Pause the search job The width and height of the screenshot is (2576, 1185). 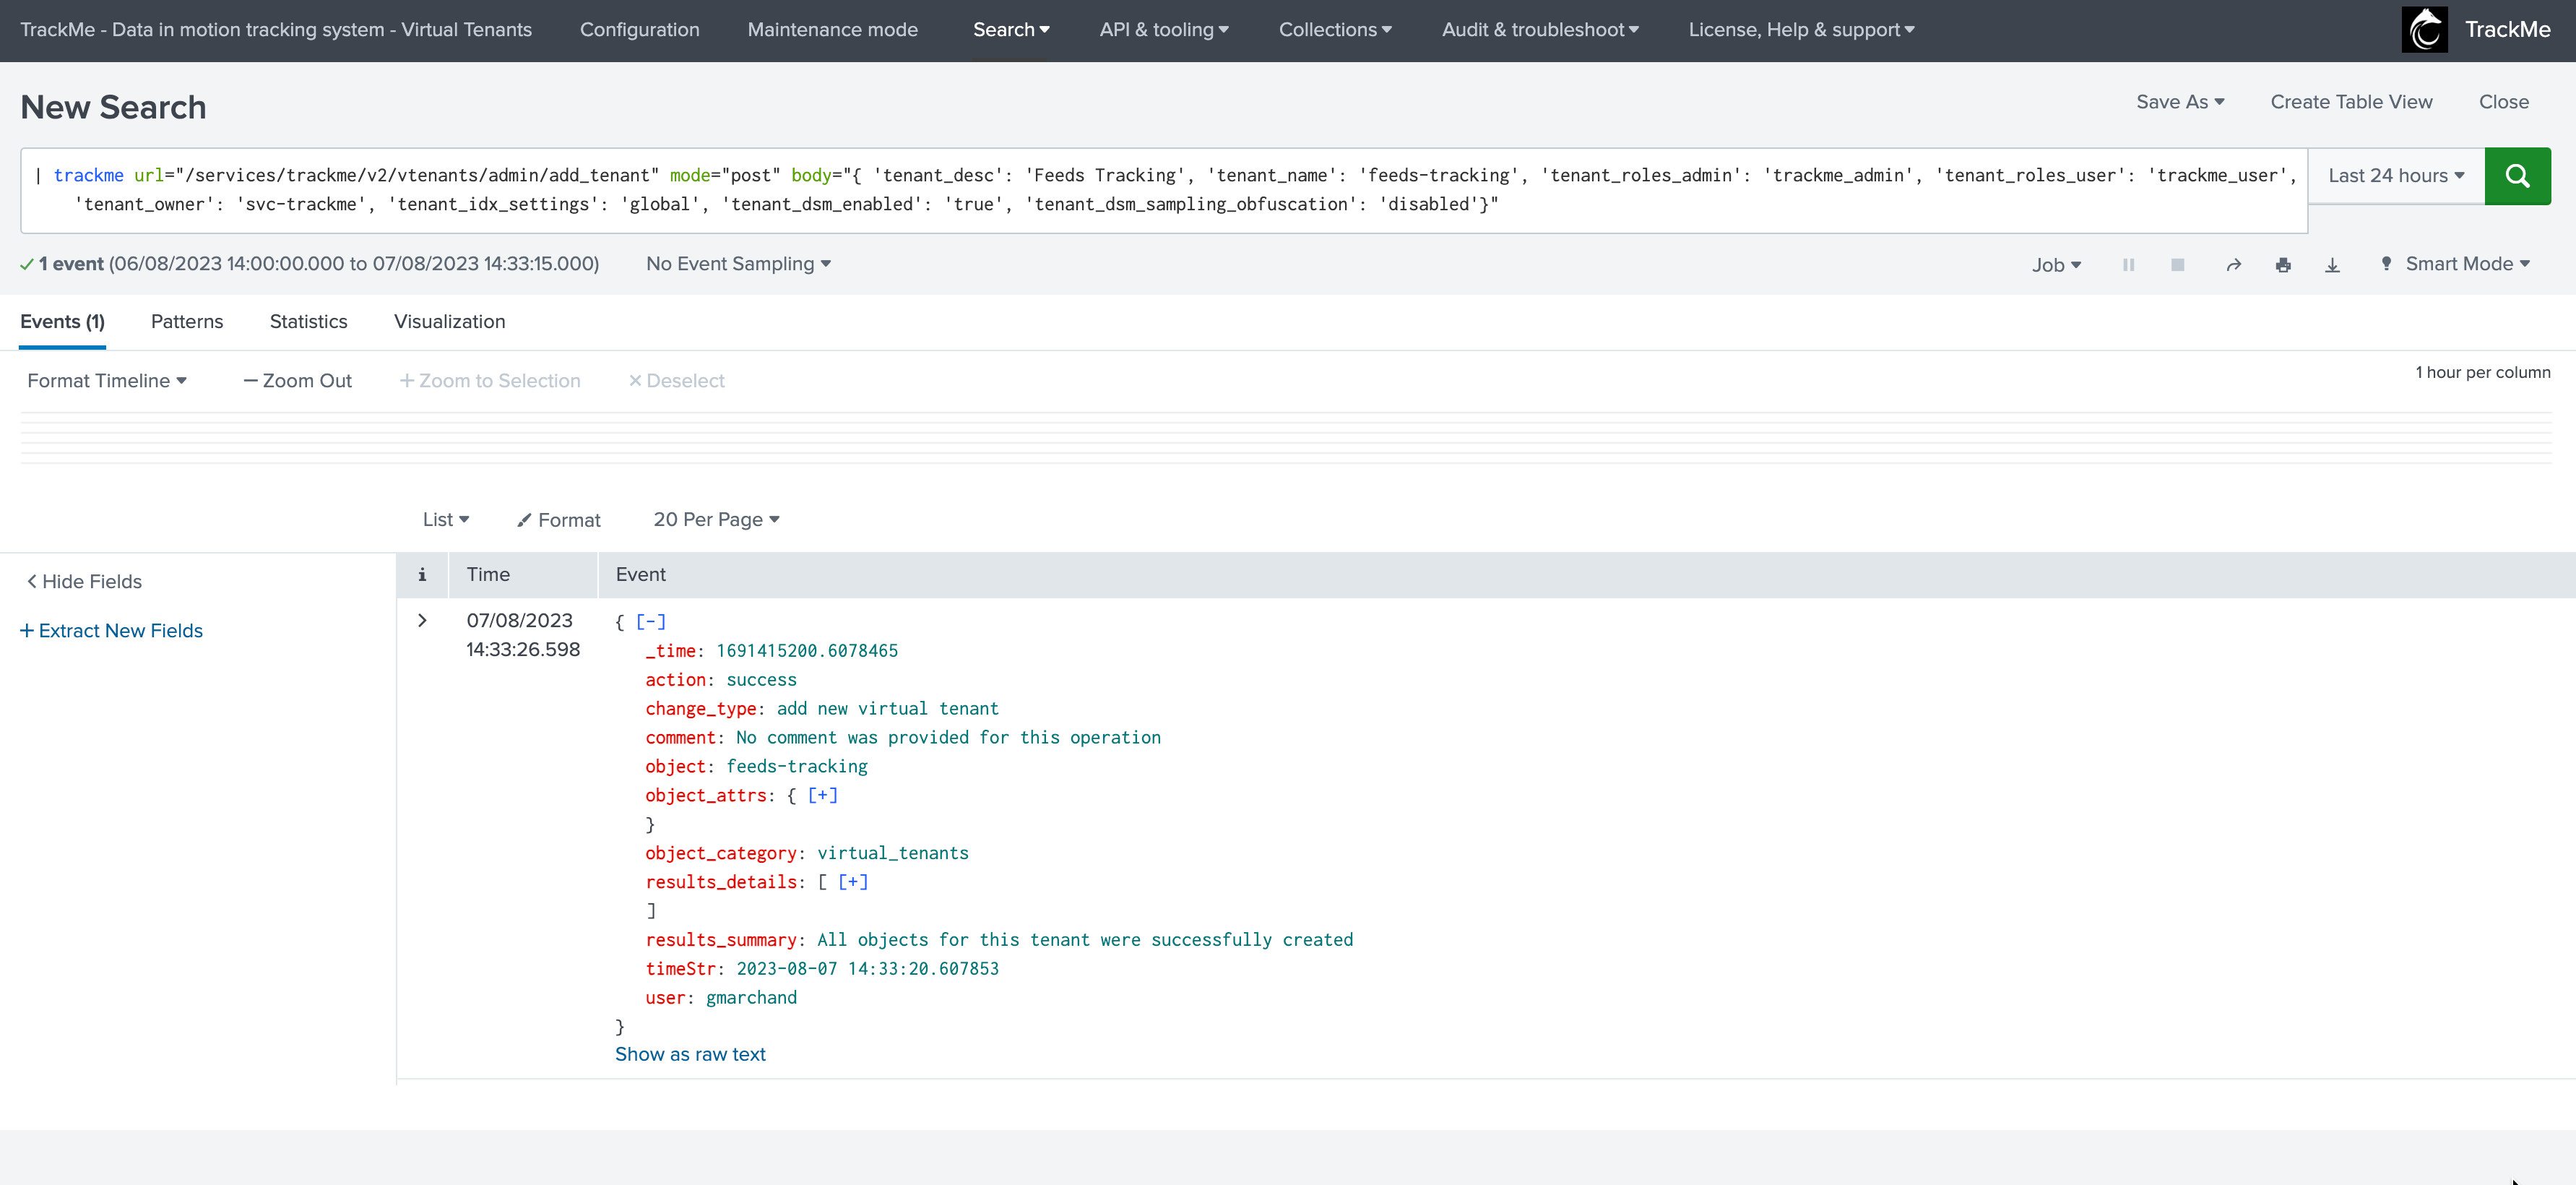pyautogui.click(x=2128, y=265)
